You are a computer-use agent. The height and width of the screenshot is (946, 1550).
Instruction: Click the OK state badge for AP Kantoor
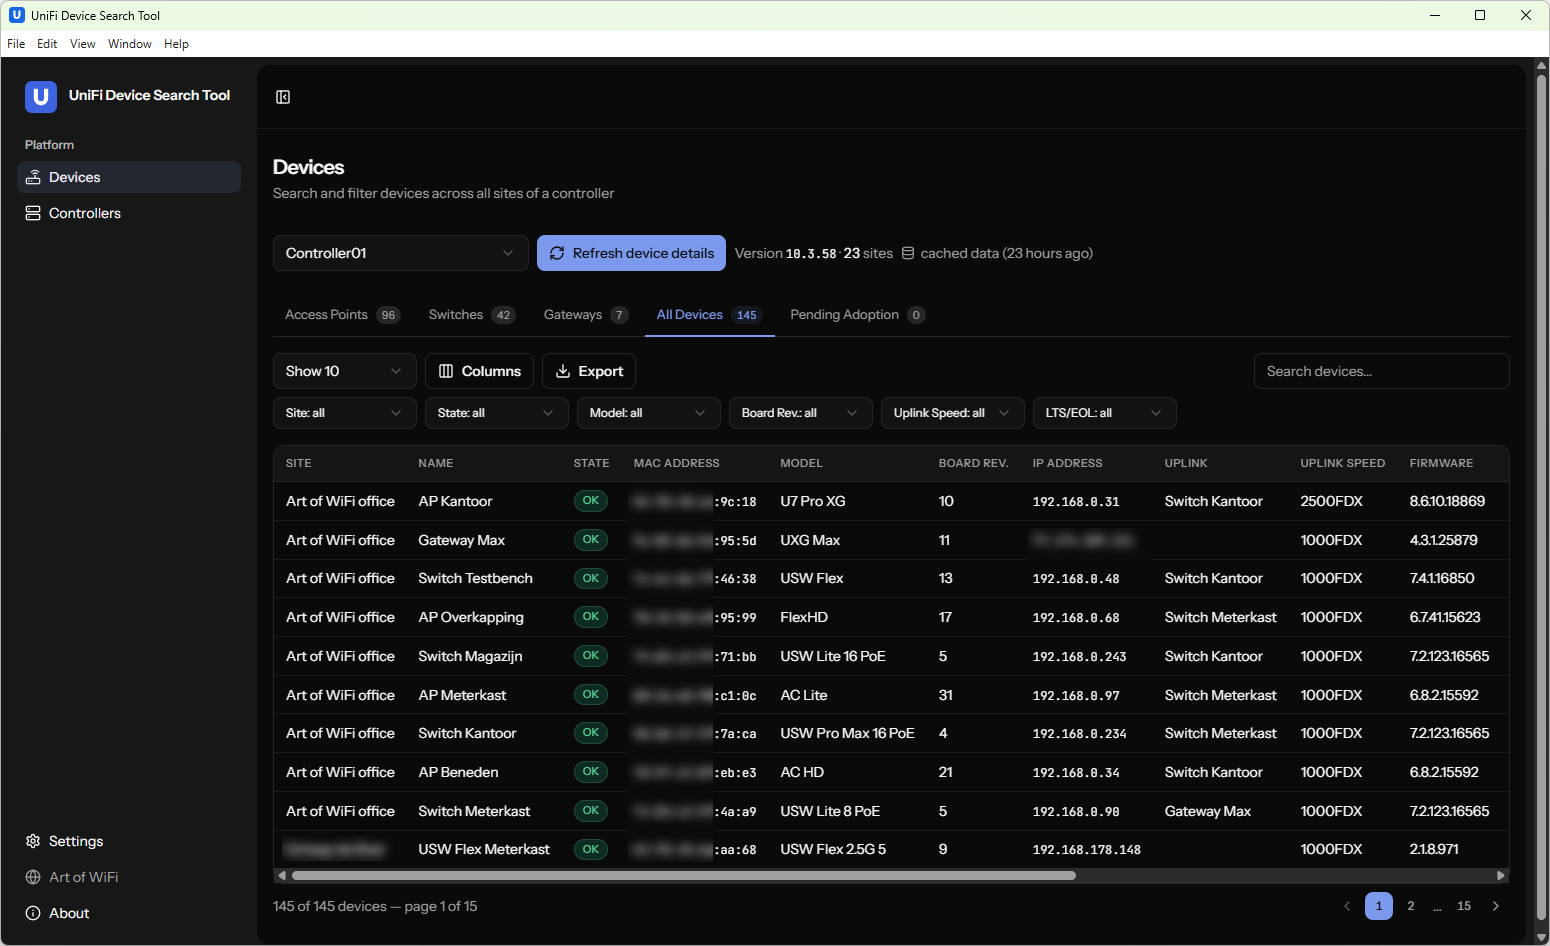(591, 501)
